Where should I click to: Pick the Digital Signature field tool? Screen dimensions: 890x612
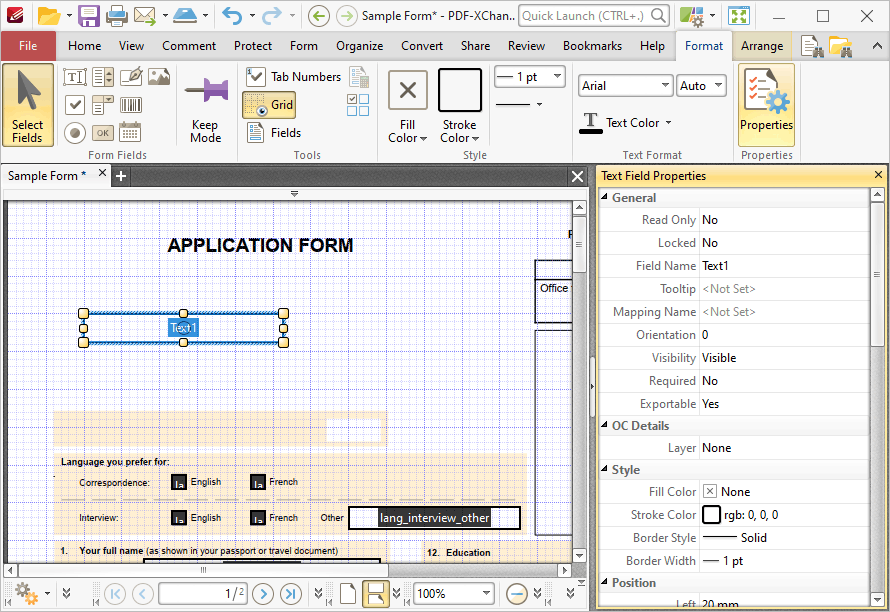click(131, 77)
